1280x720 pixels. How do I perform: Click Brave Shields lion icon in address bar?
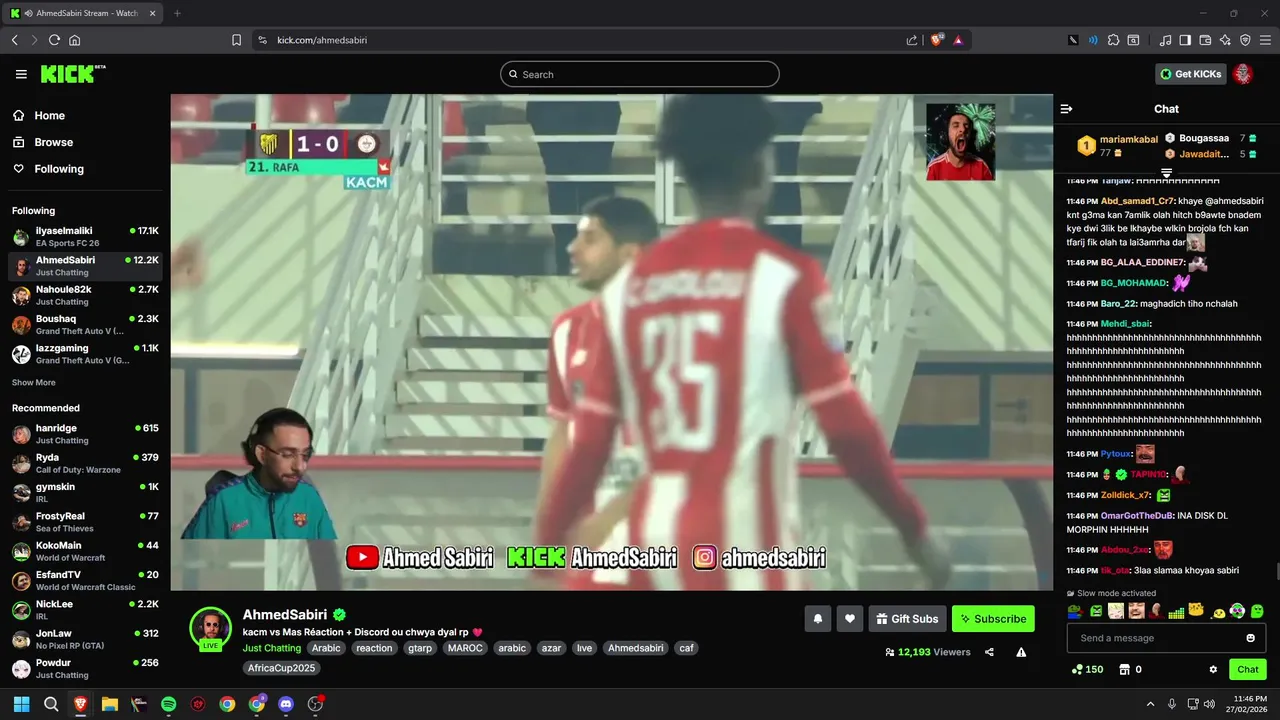937,40
